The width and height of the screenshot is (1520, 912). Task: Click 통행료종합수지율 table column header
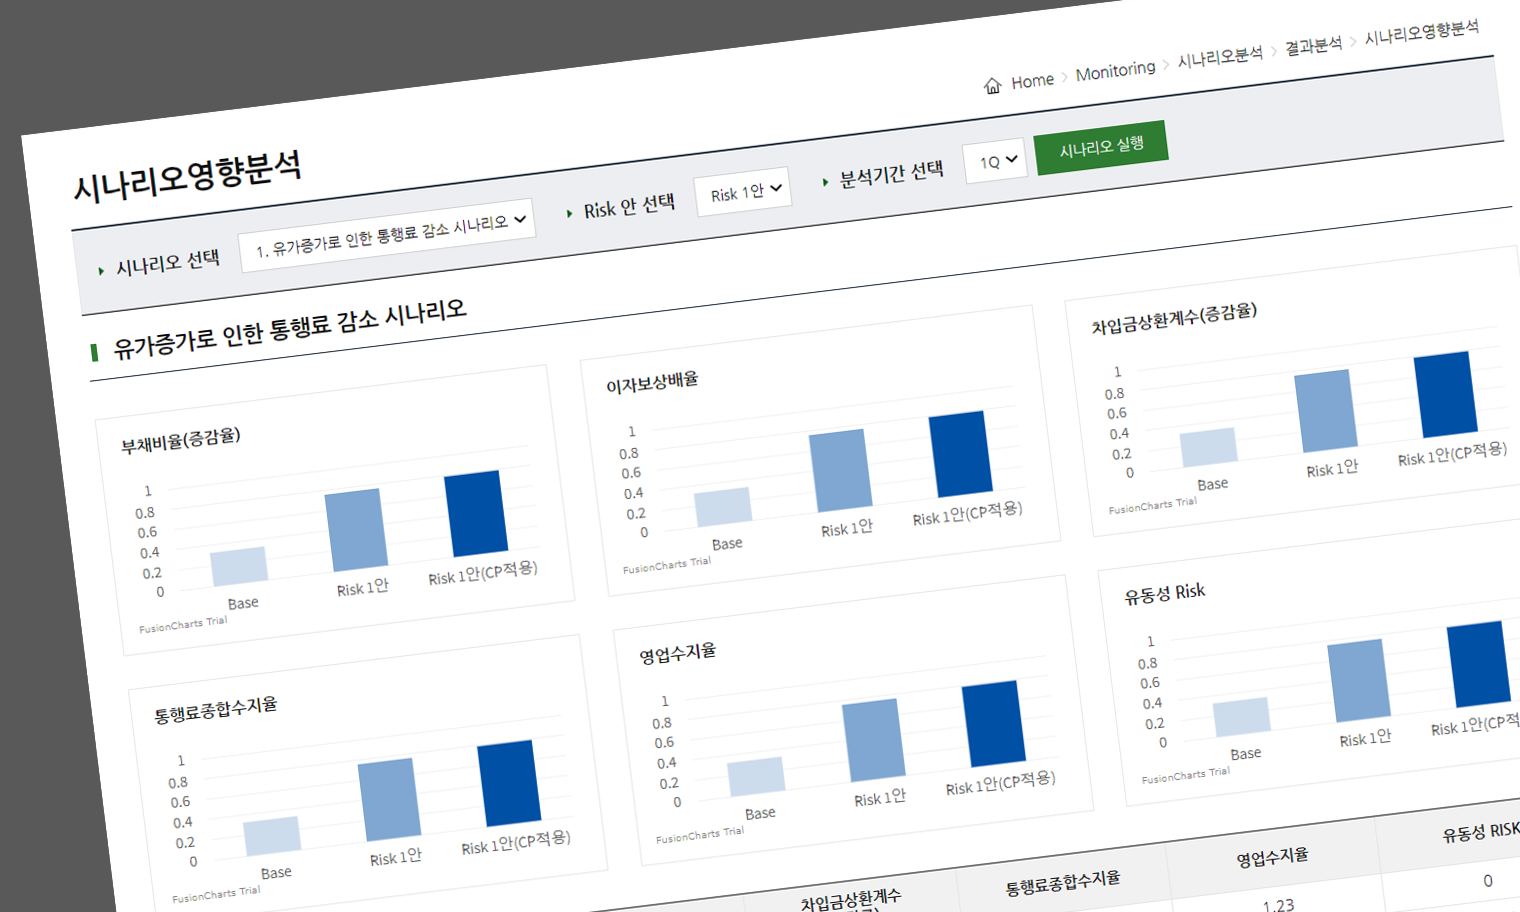click(1062, 884)
